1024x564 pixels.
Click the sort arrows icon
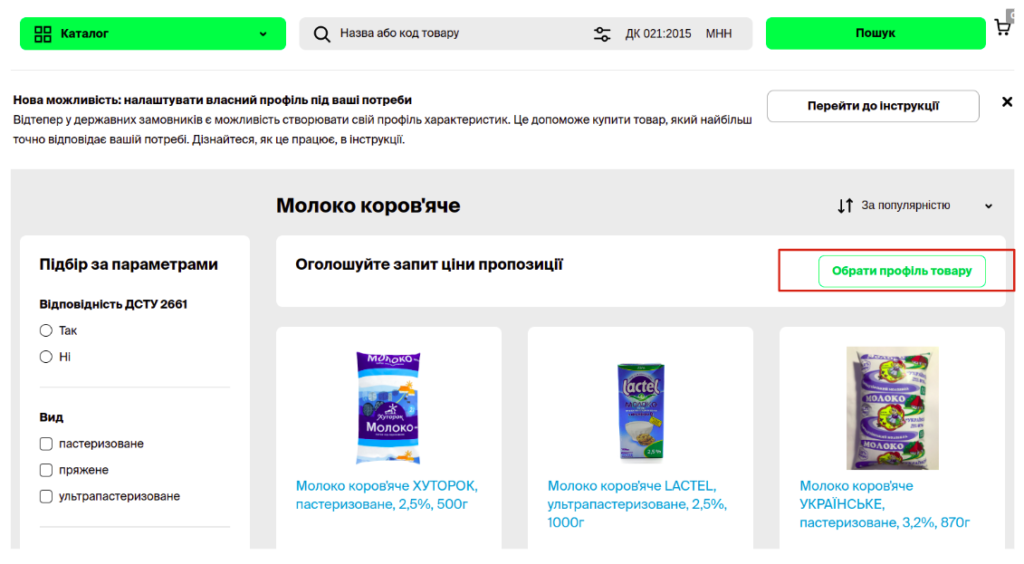tap(845, 206)
